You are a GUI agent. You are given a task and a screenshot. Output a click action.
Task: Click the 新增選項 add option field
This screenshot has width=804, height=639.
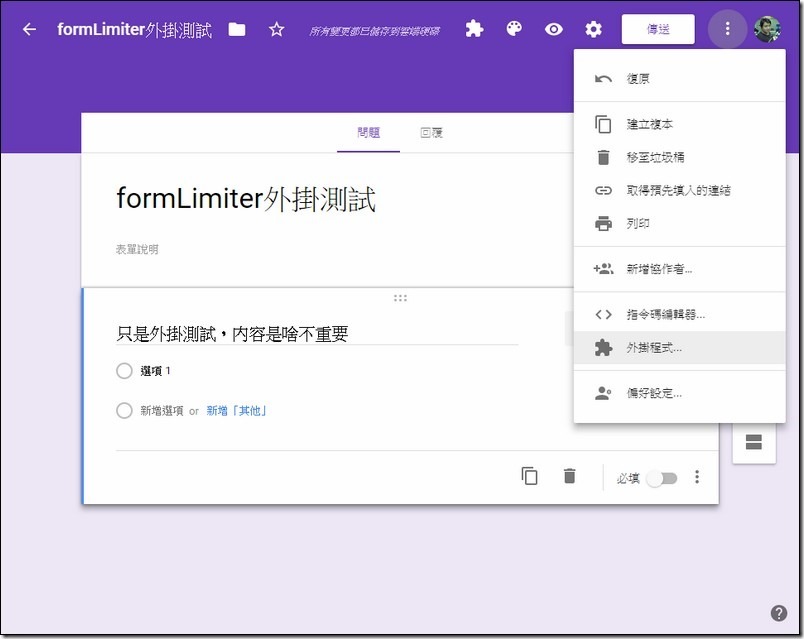pyautogui.click(x=162, y=411)
